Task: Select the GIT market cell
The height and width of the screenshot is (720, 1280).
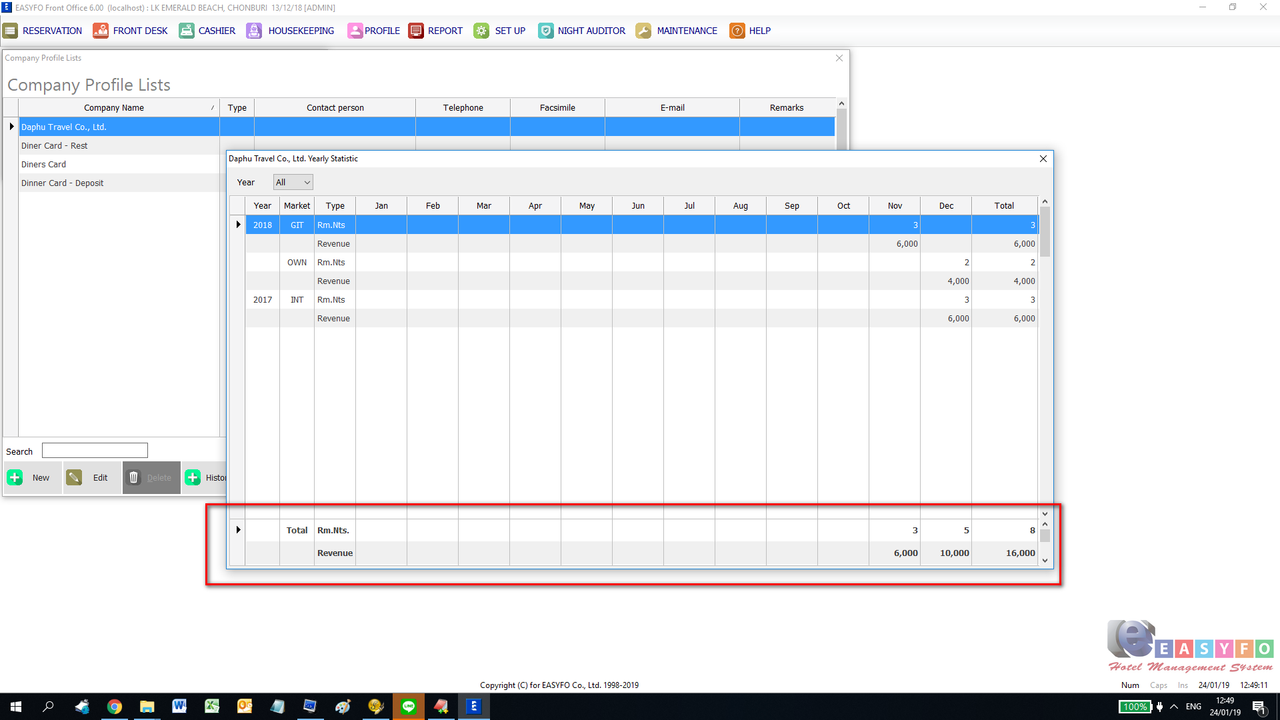Action: pos(297,225)
